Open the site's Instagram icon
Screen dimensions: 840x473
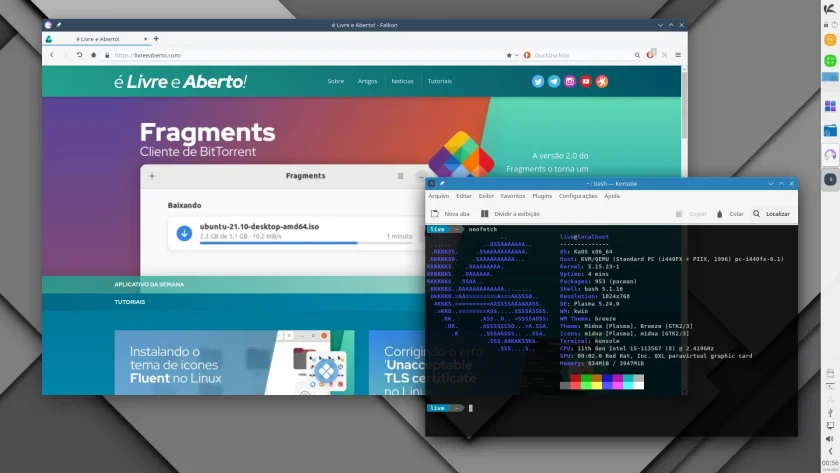[570, 81]
